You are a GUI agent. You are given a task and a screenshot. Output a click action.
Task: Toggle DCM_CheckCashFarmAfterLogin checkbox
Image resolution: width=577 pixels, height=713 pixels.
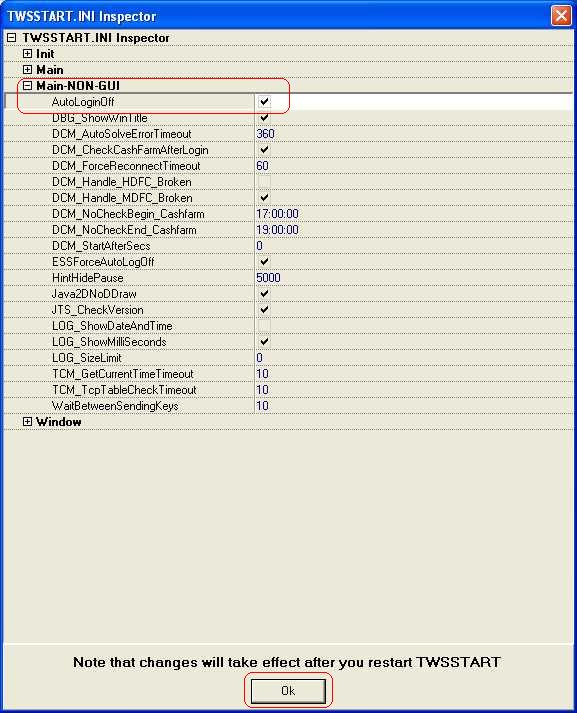coord(264,150)
